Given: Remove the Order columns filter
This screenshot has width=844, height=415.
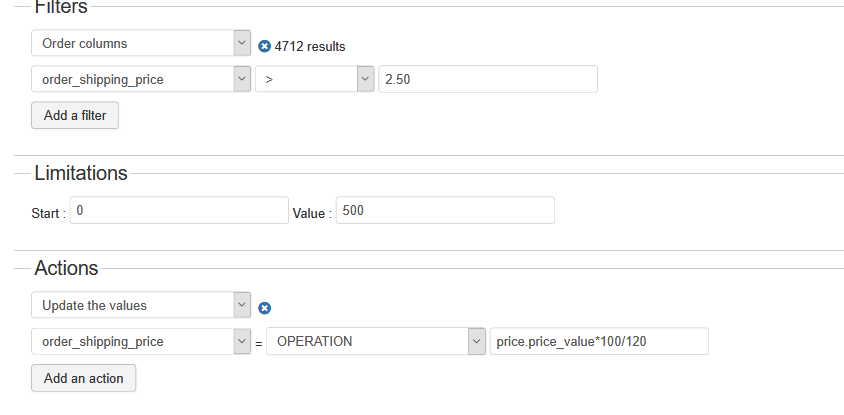Looking at the screenshot, I should tap(264, 46).
